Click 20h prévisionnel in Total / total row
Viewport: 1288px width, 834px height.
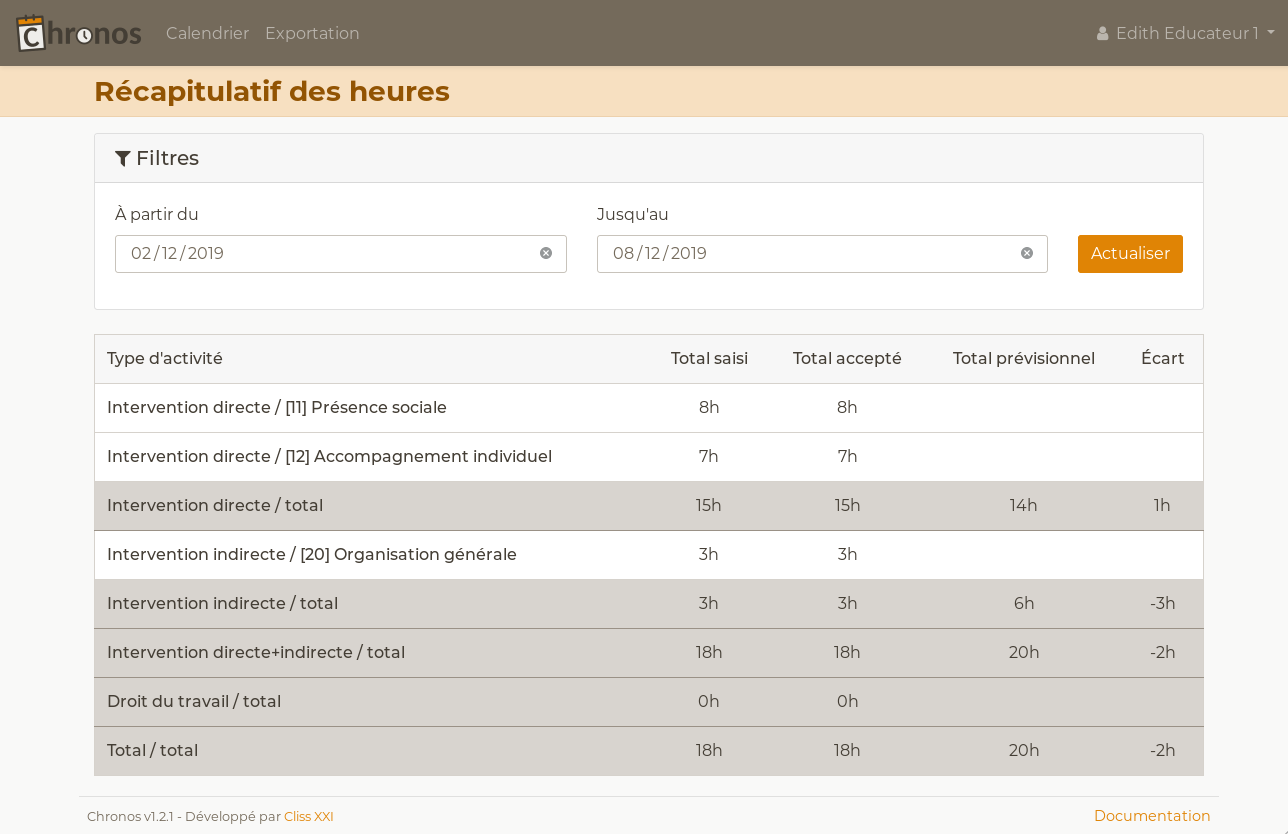1024,750
